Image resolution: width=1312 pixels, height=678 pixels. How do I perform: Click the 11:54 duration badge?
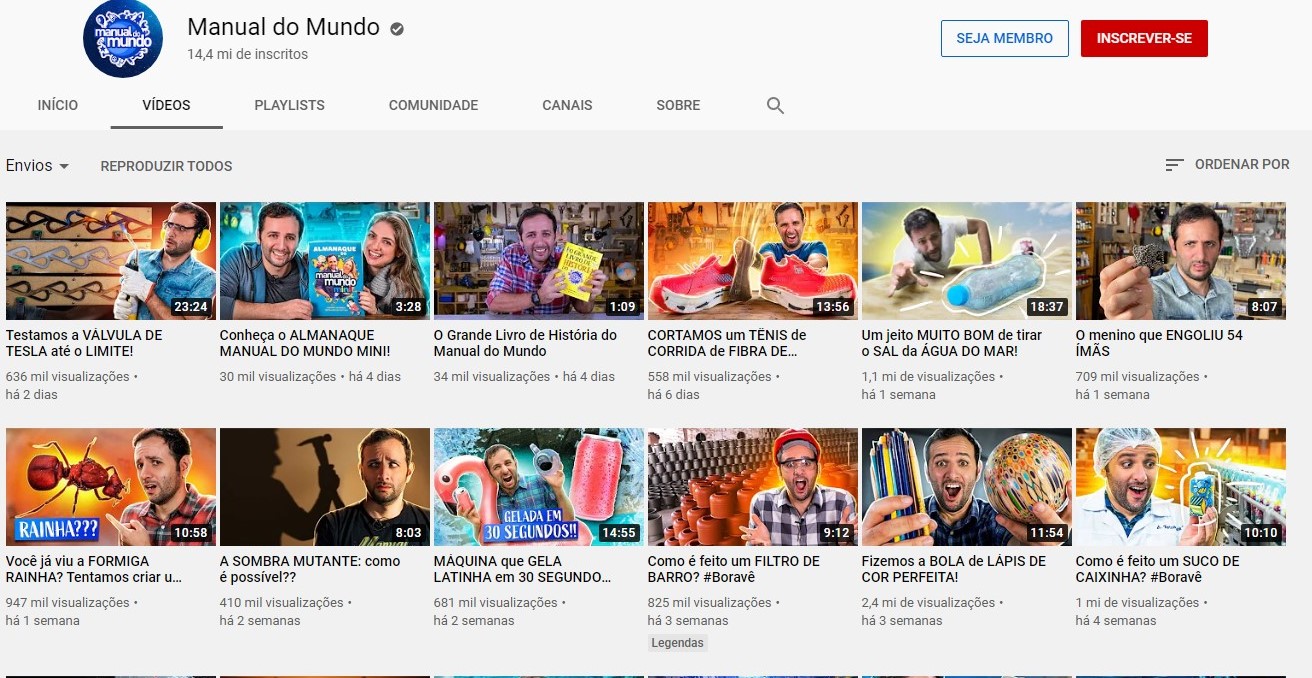1046,533
